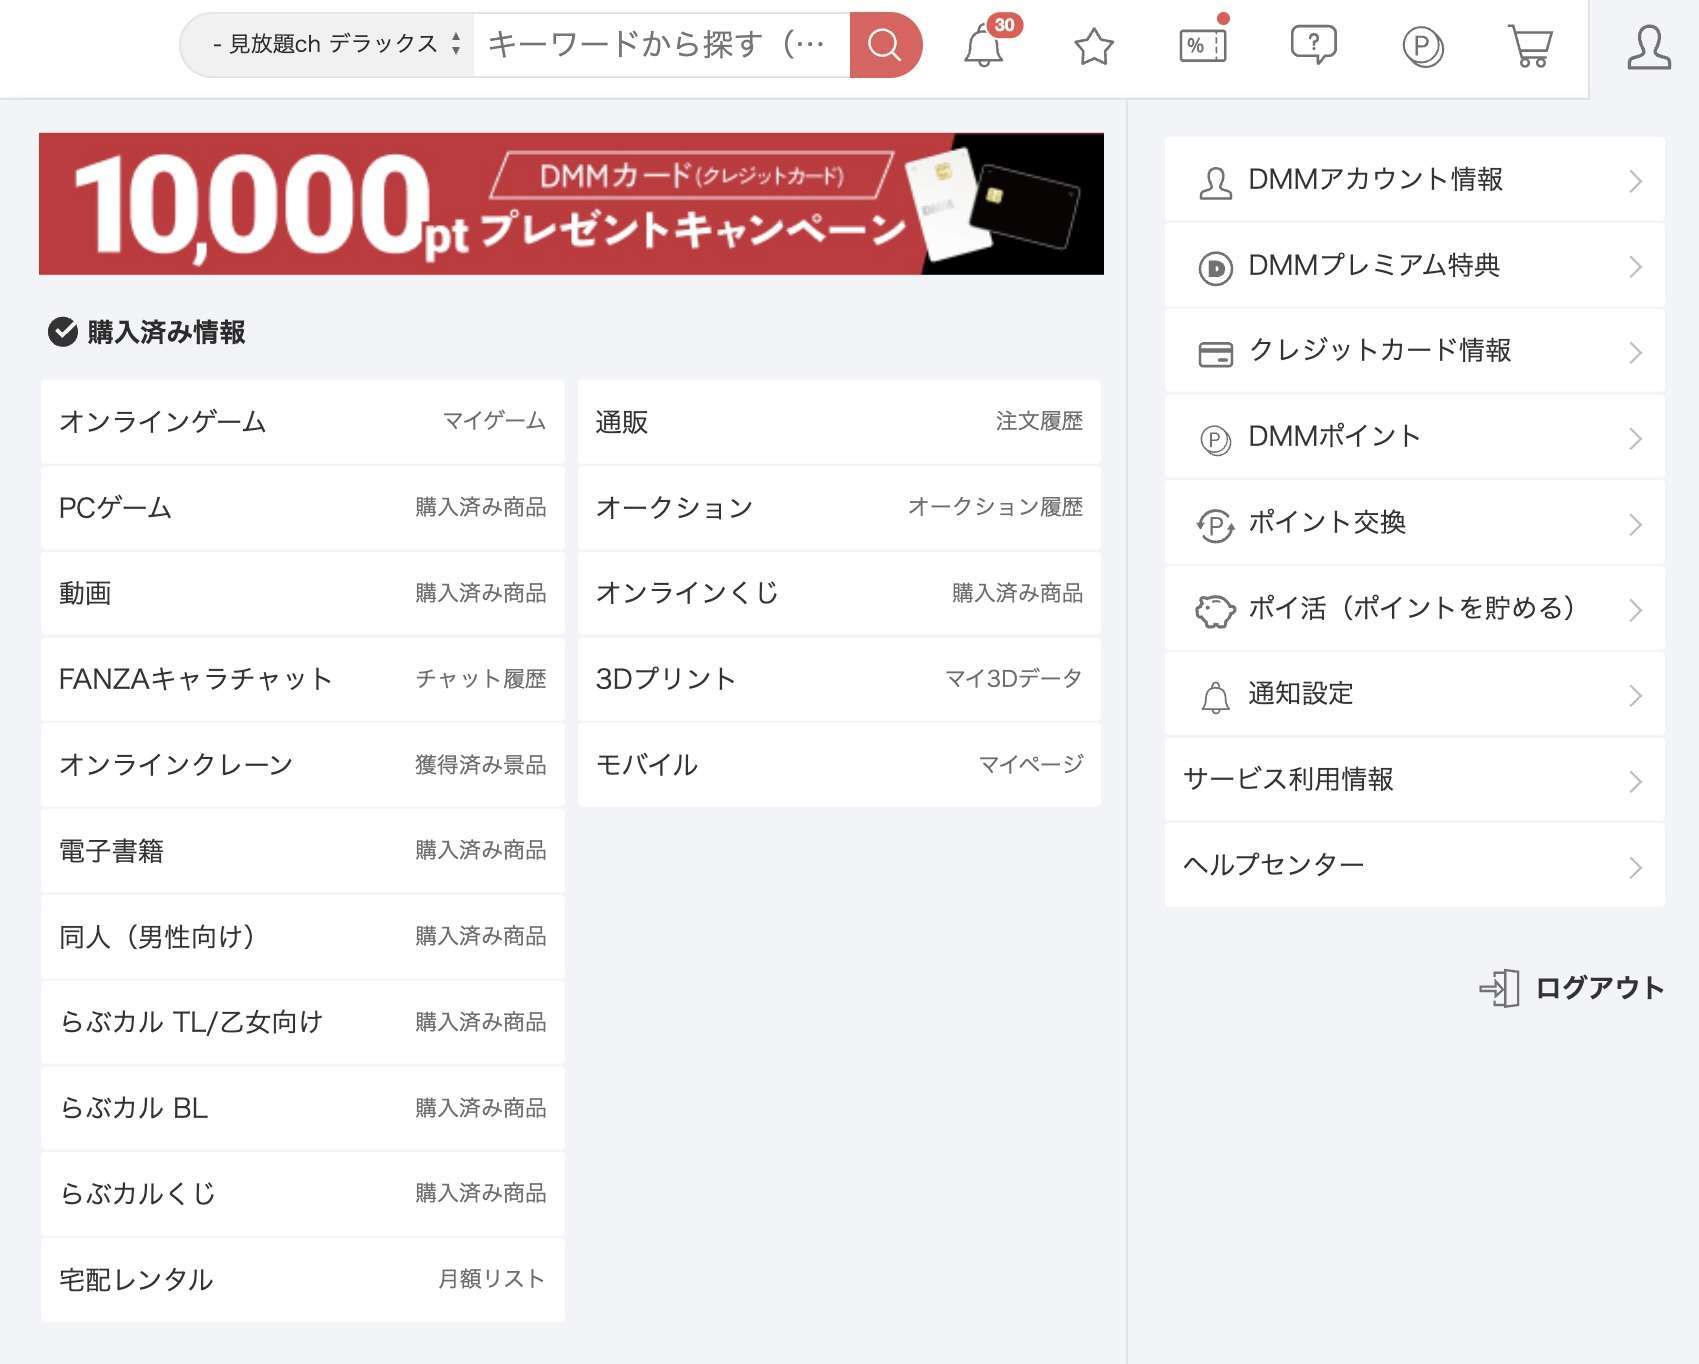This screenshot has width=1699, height=1364.
Task: Open the shopping cart icon
Action: click(1530, 46)
